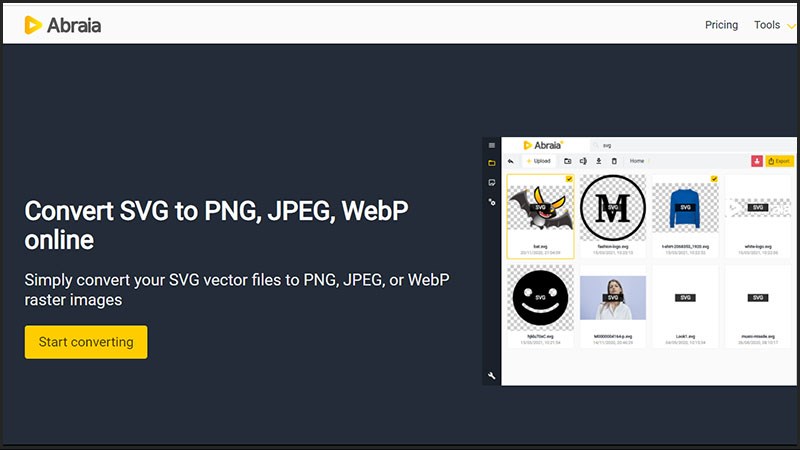Open the wrench settings icon in the sidebar
800x450 pixels.
click(x=492, y=376)
